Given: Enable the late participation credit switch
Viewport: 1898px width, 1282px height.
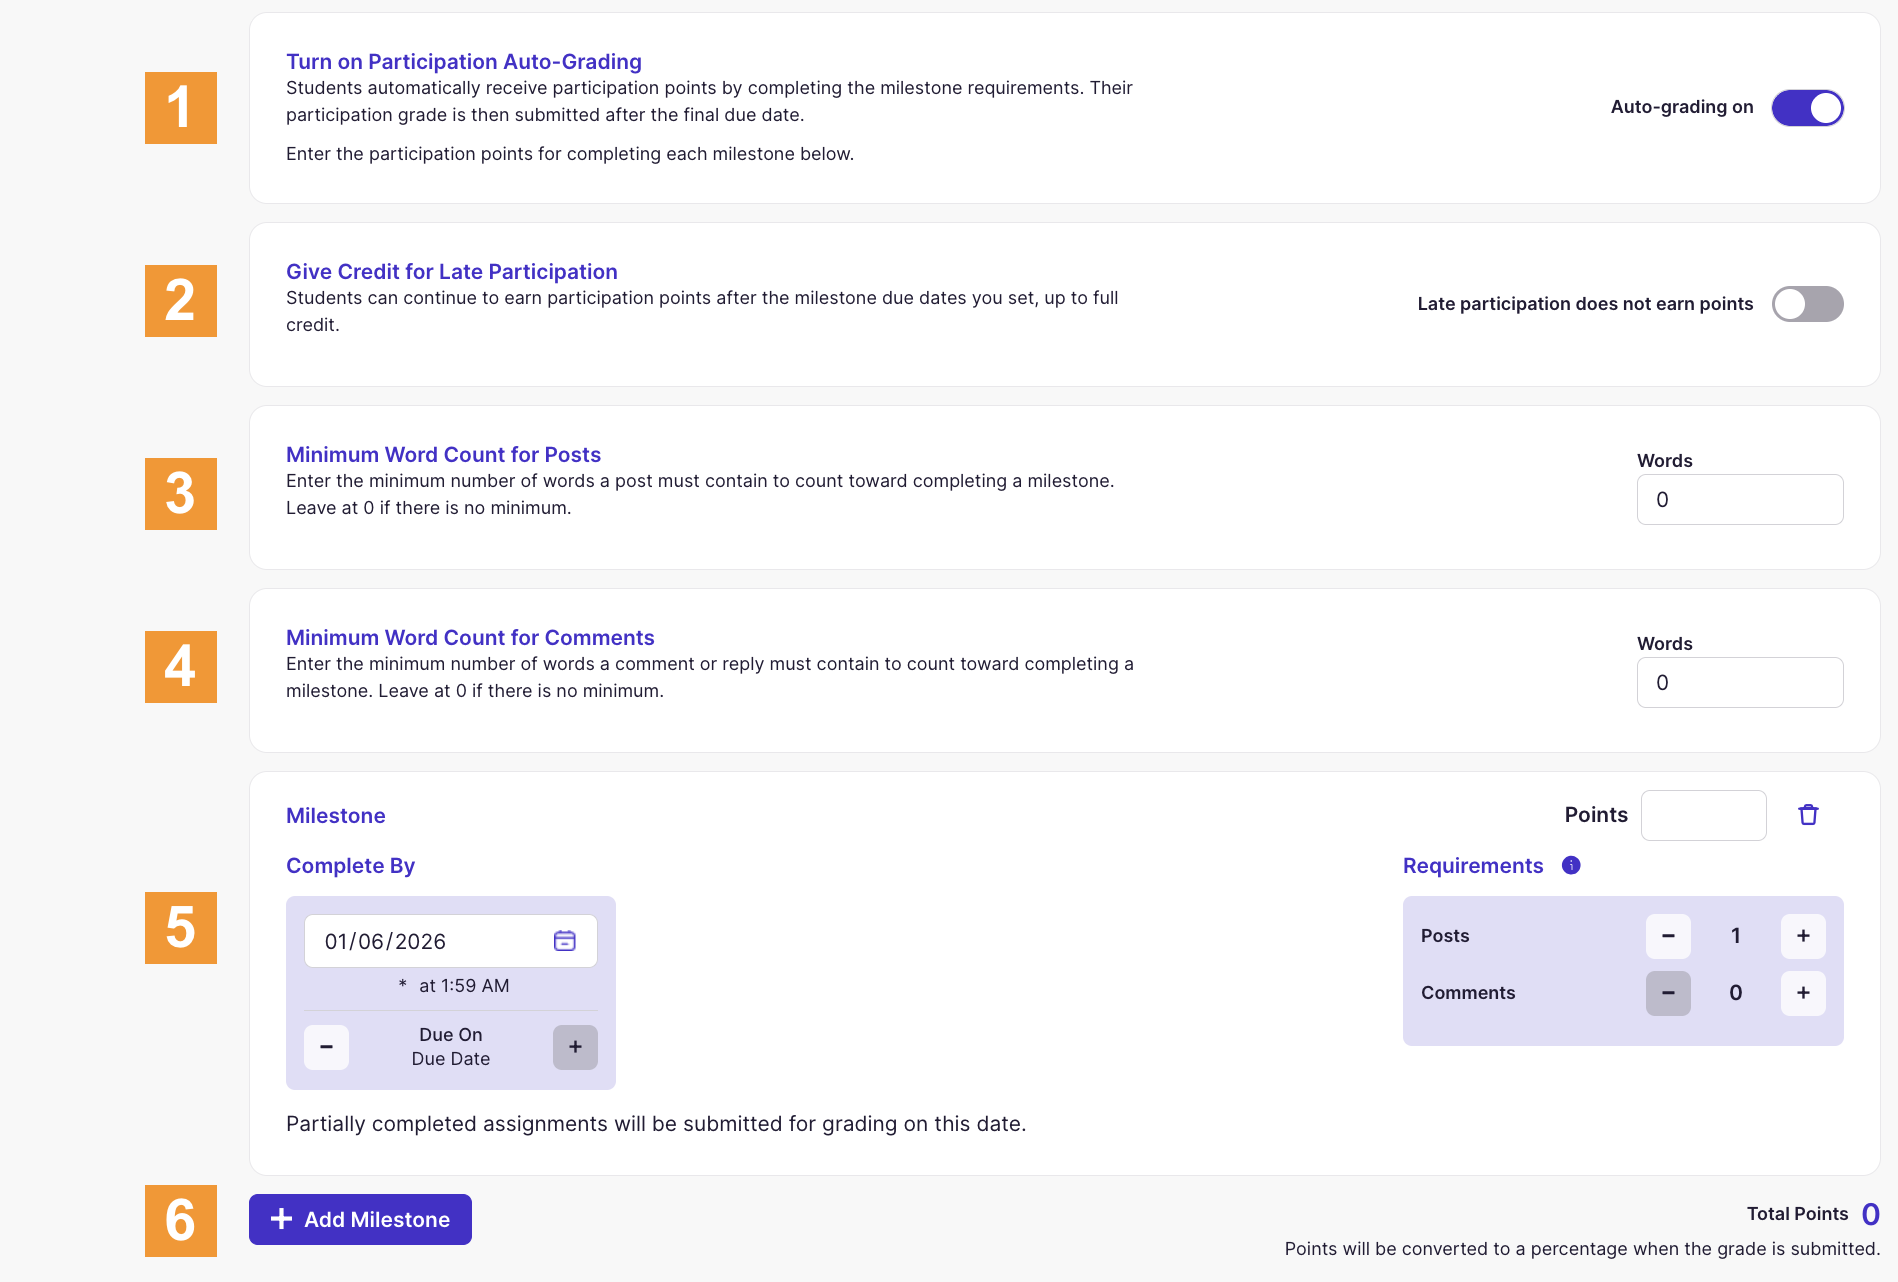Looking at the screenshot, I should click(1807, 304).
